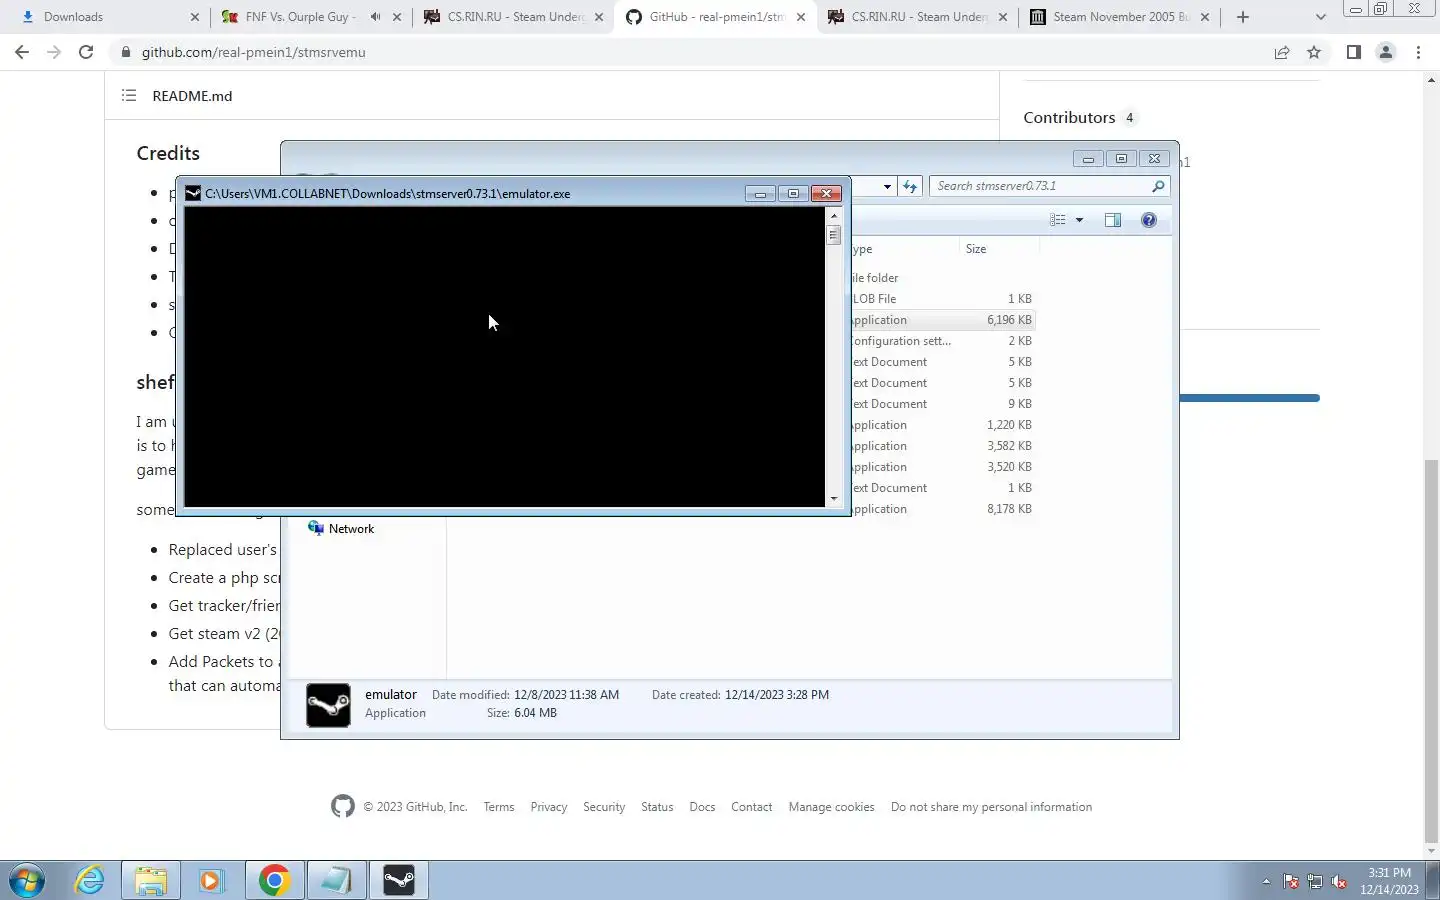
Task: Open README table of contents icon
Action: tap(129, 96)
